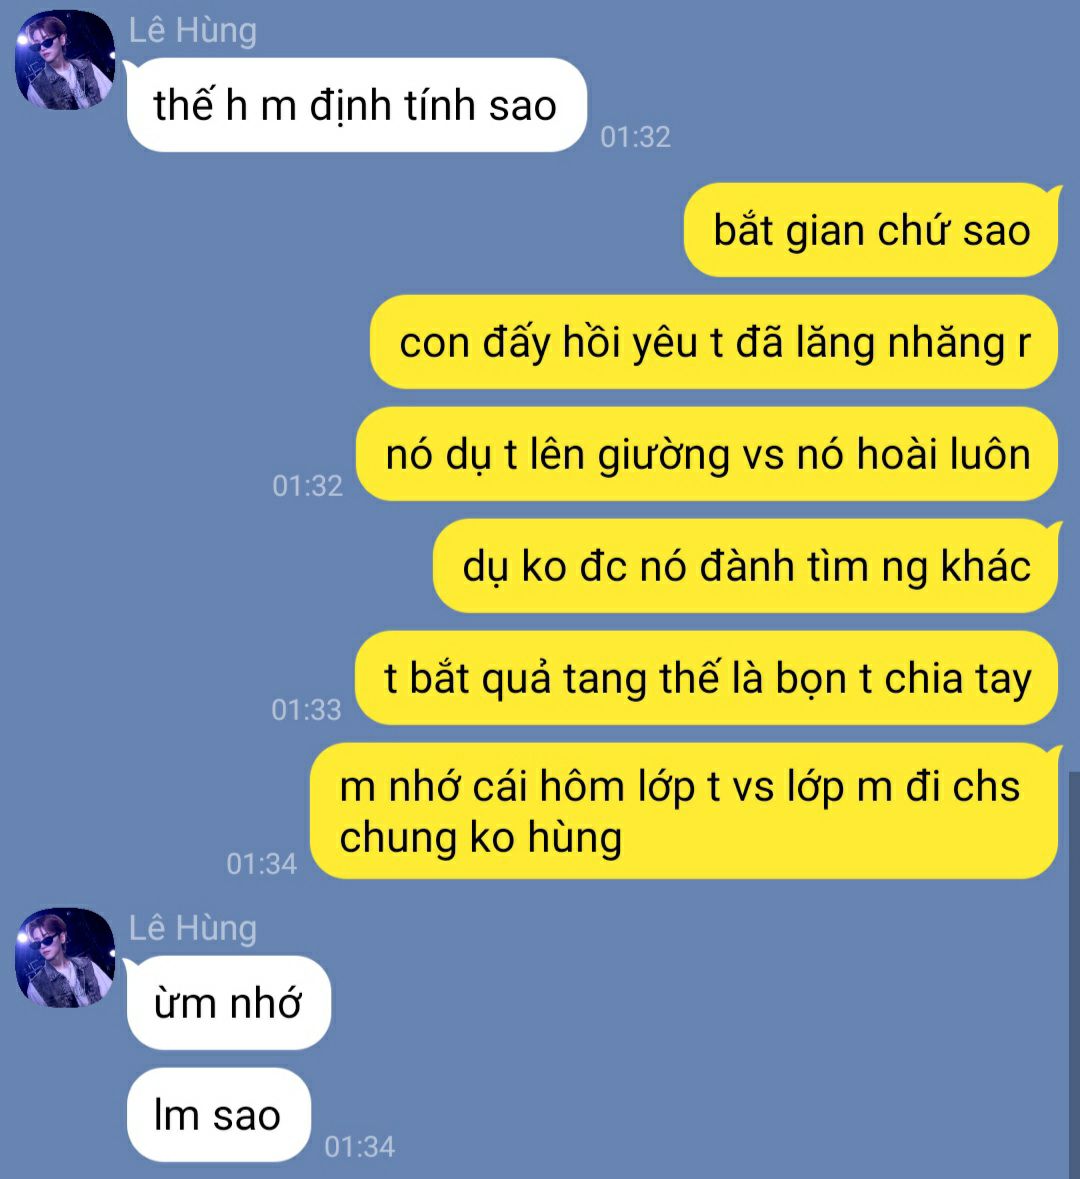
Task: Select message 'thế h m định tính sao'
Action: tap(356, 105)
